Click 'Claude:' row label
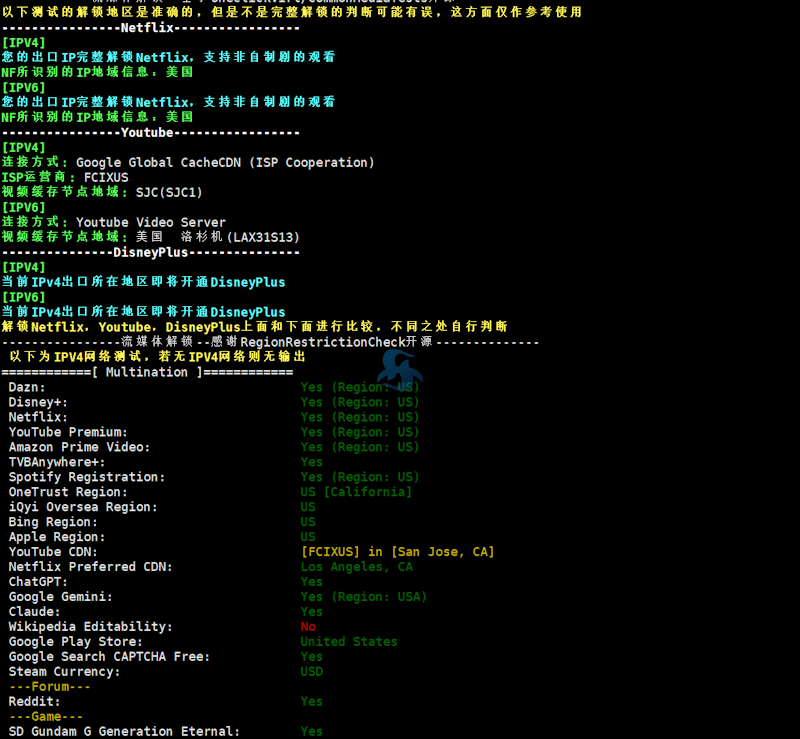 coord(34,611)
